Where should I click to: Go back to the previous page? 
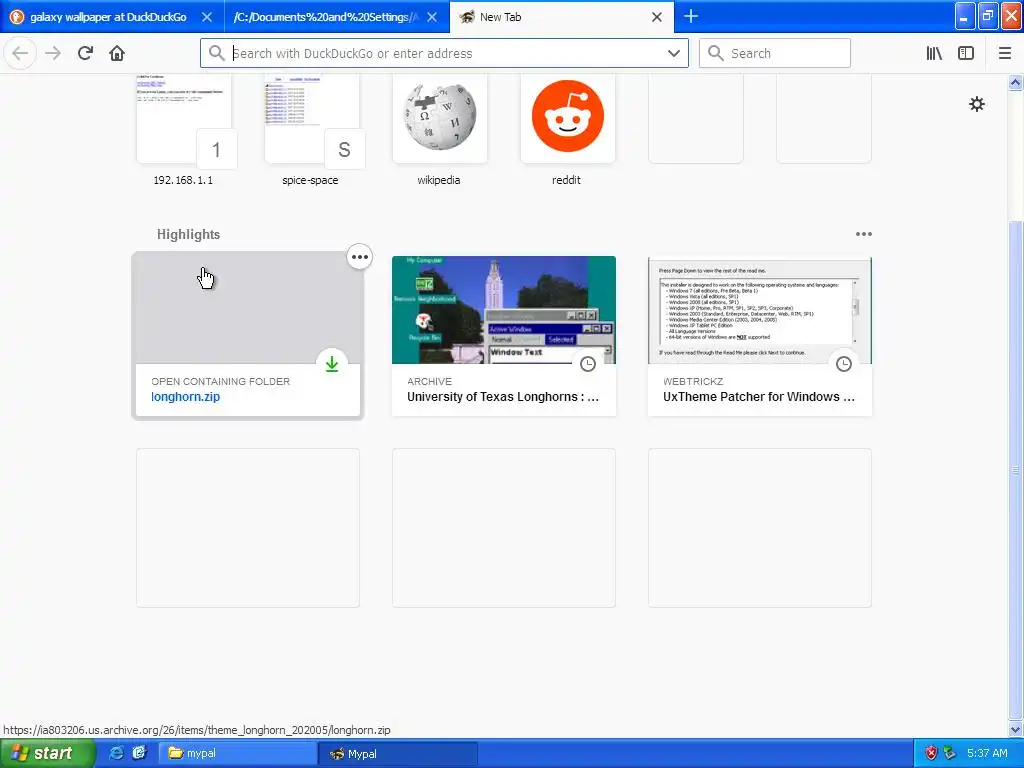(x=20, y=54)
